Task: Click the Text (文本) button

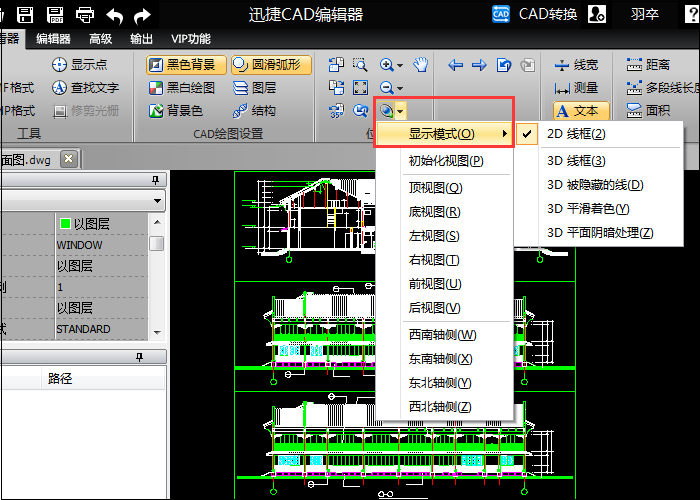Action: point(577,110)
